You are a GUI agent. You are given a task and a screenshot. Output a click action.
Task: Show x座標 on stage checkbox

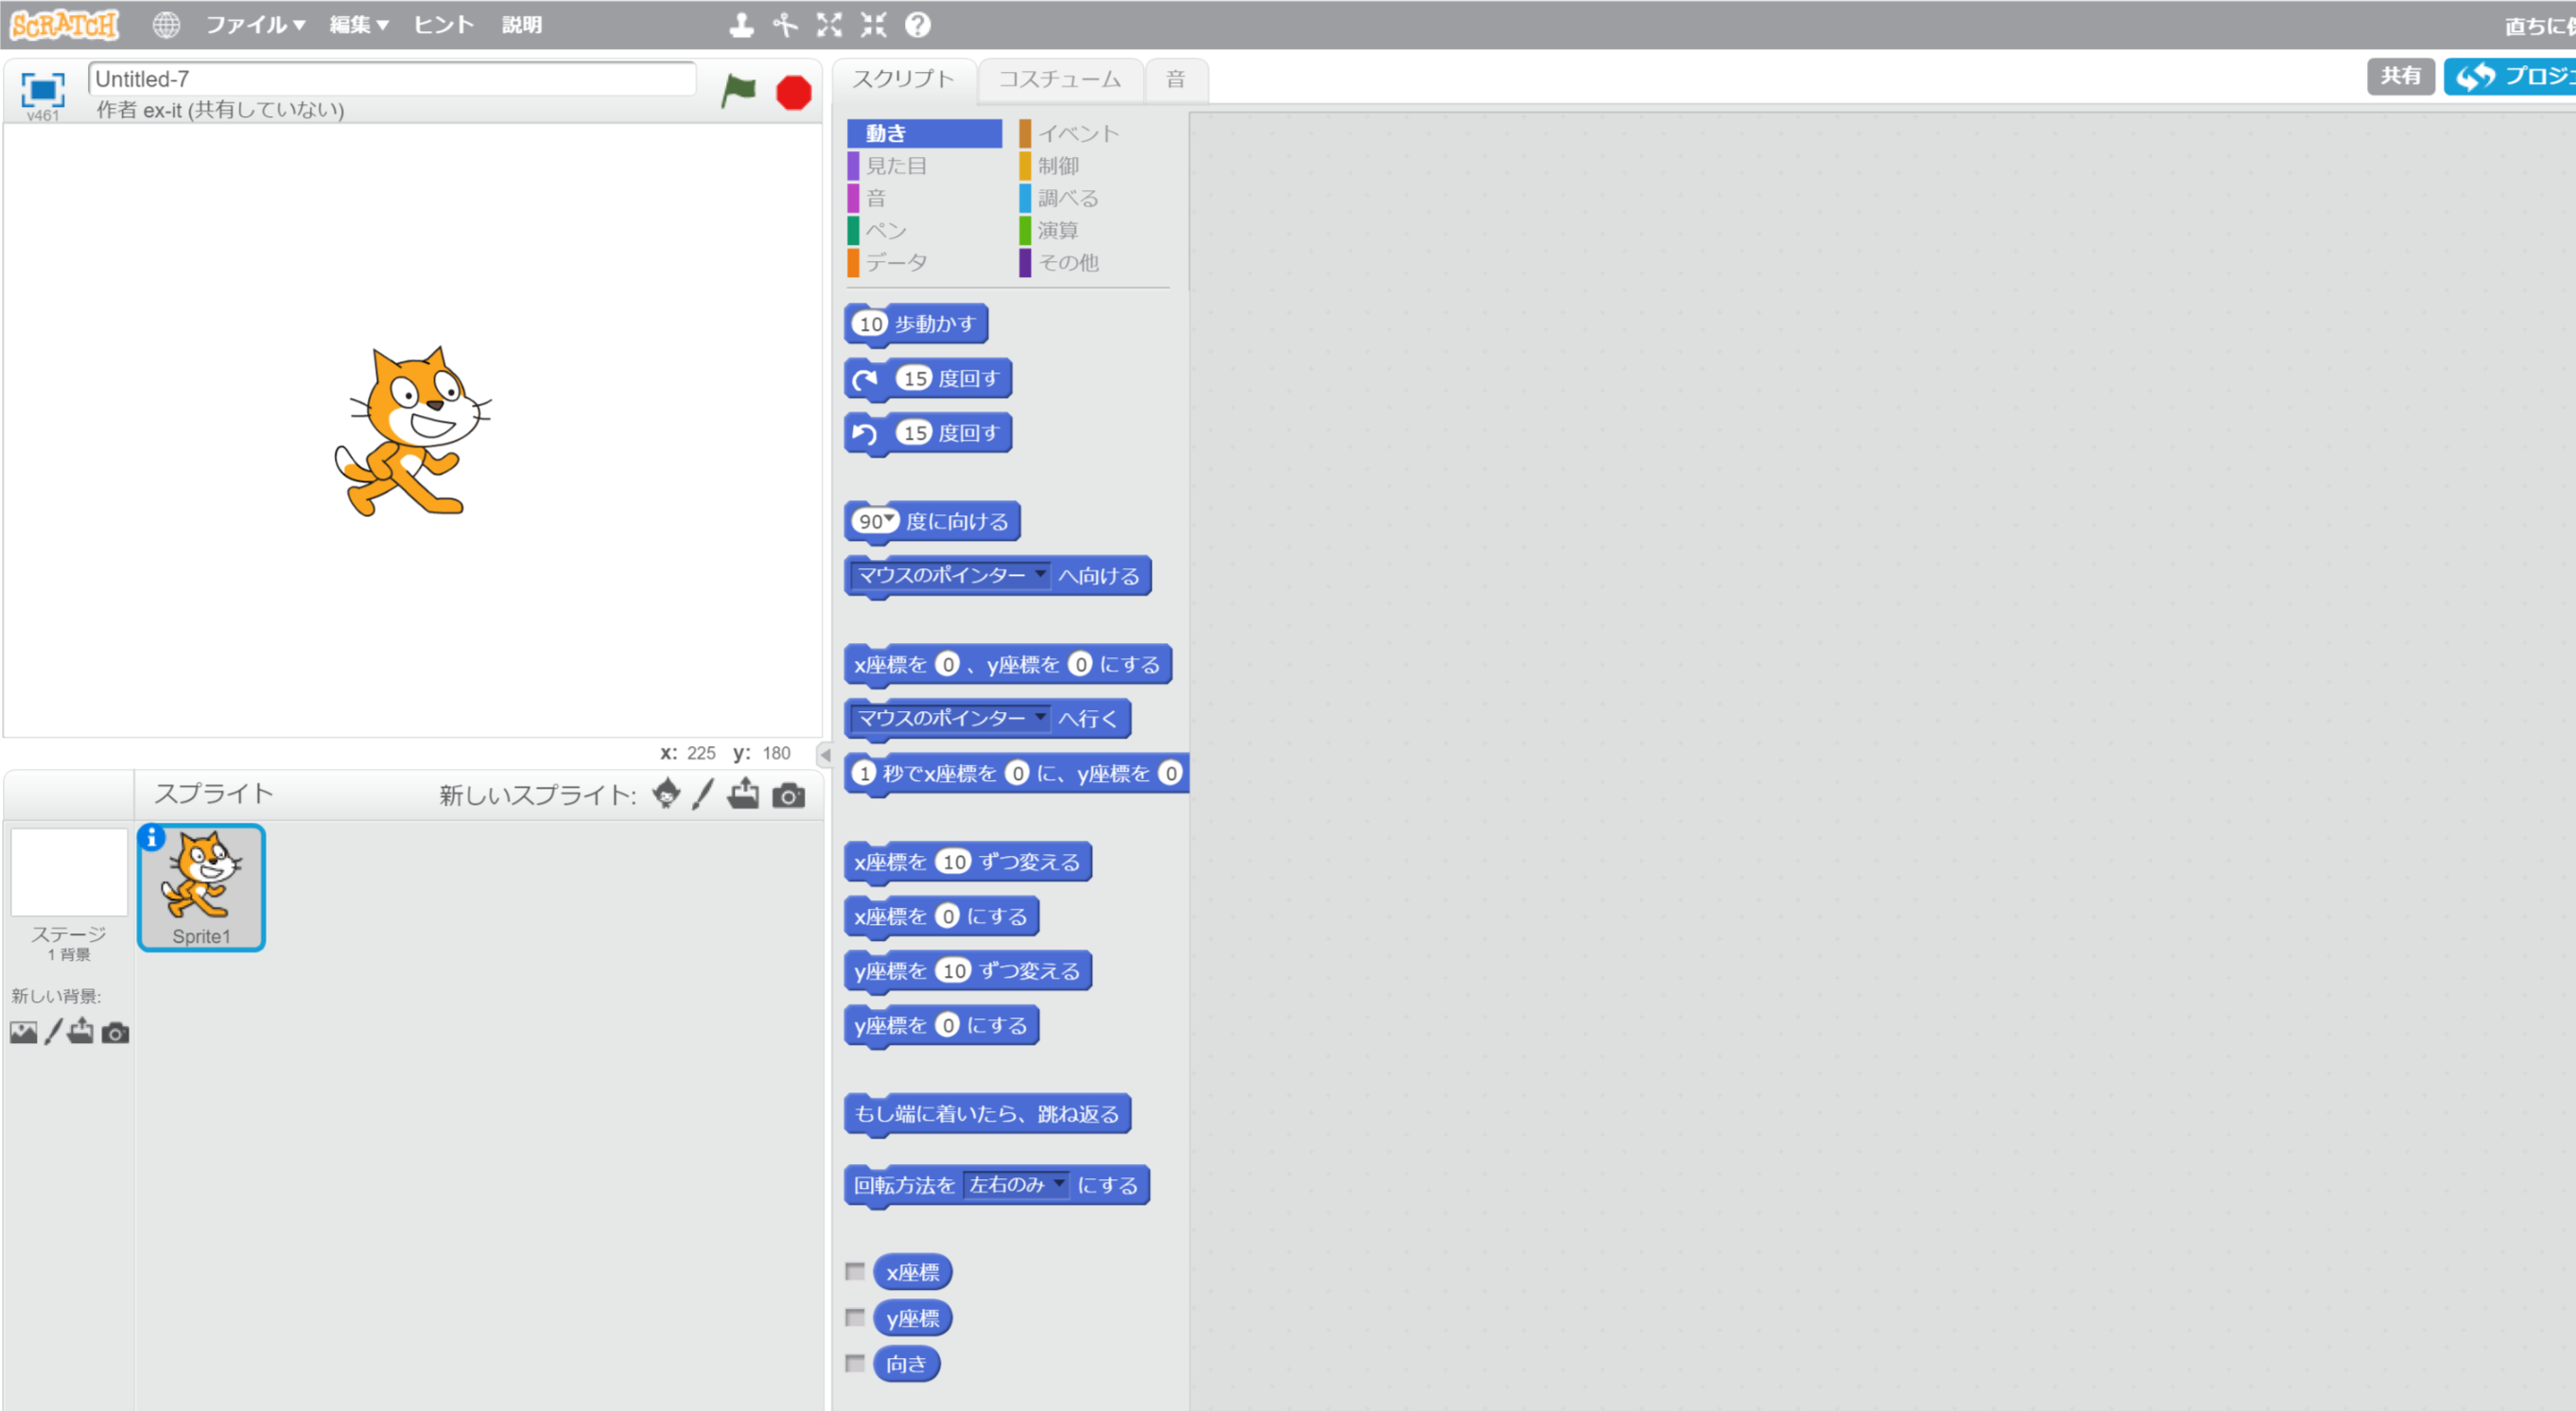[x=855, y=1272]
